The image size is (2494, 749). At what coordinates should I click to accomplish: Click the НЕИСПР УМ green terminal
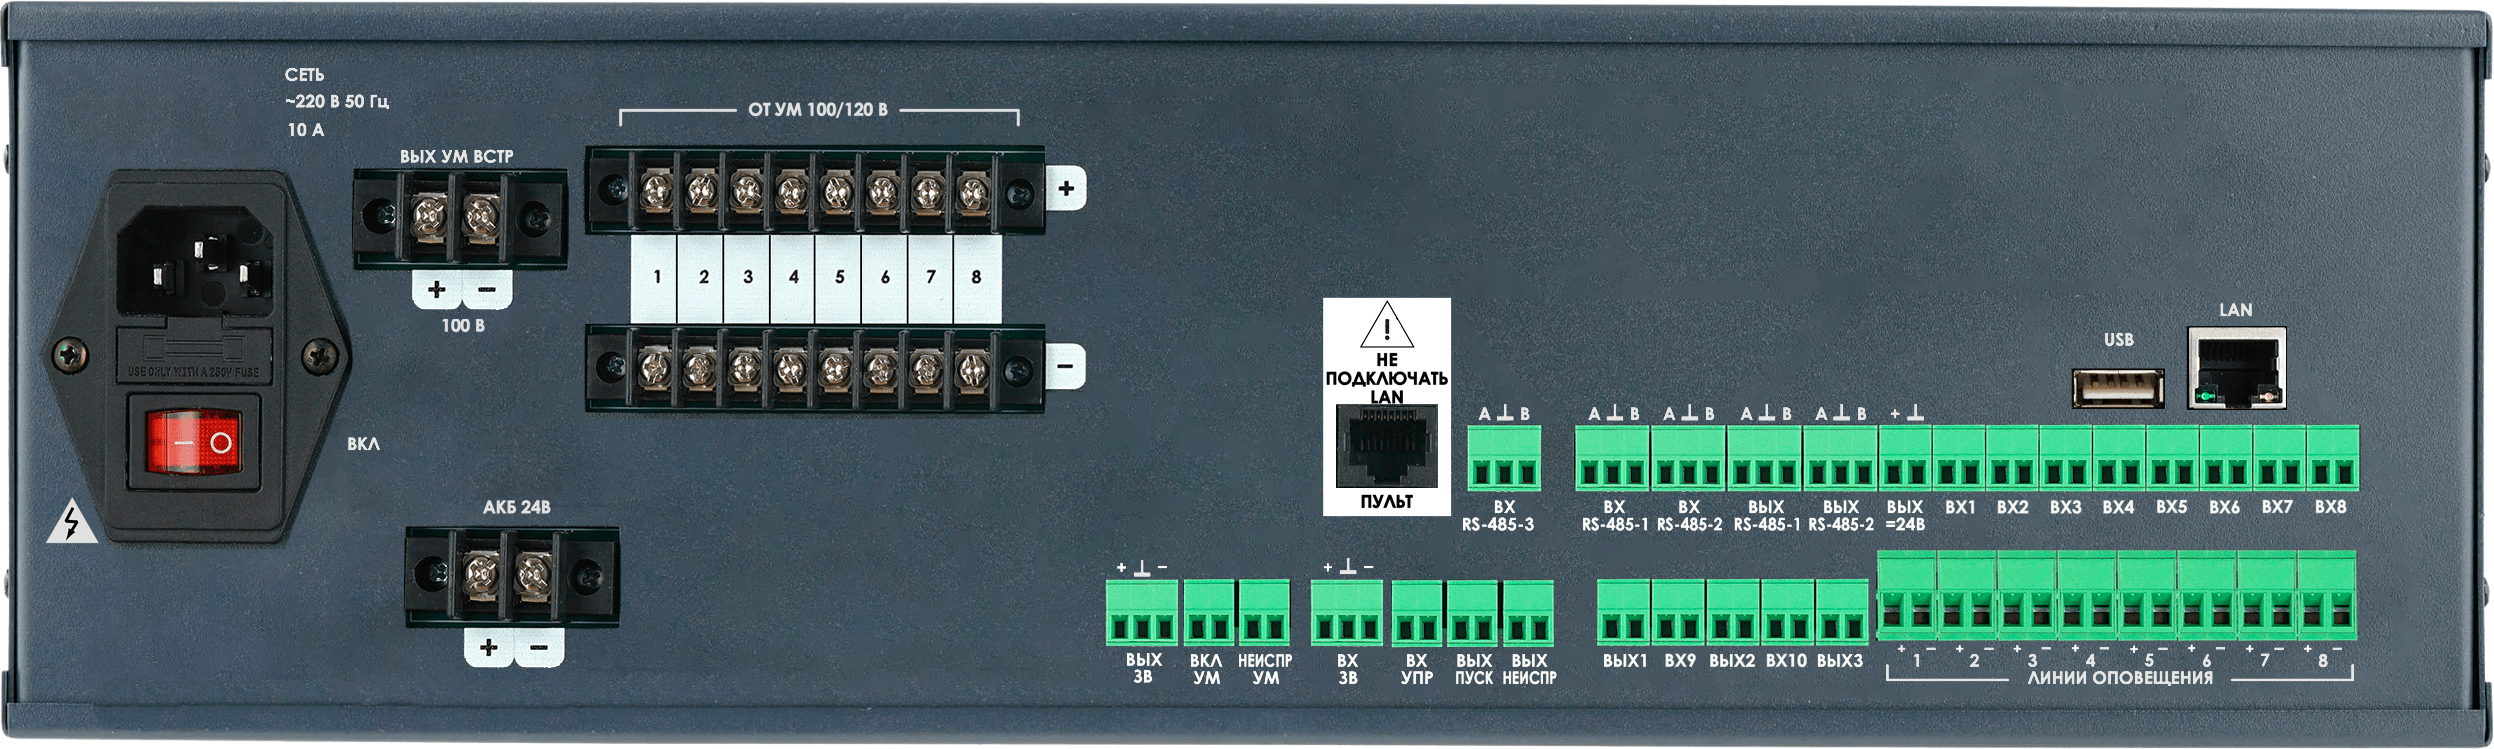[x=1264, y=612]
